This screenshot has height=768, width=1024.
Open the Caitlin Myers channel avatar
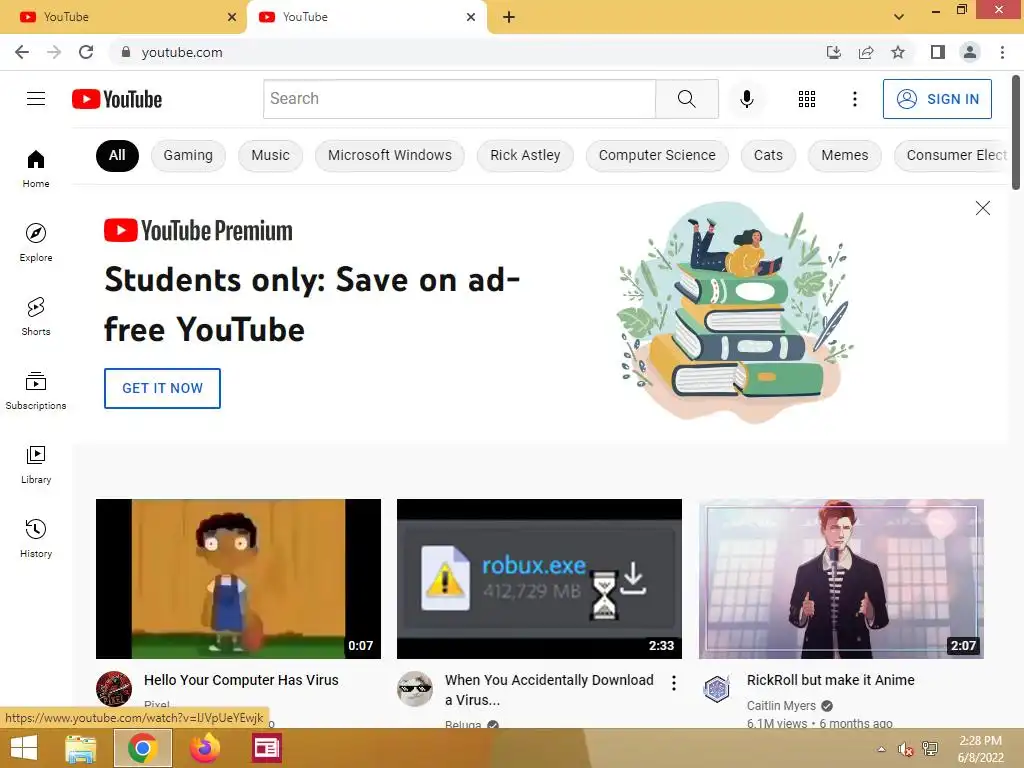pos(716,688)
